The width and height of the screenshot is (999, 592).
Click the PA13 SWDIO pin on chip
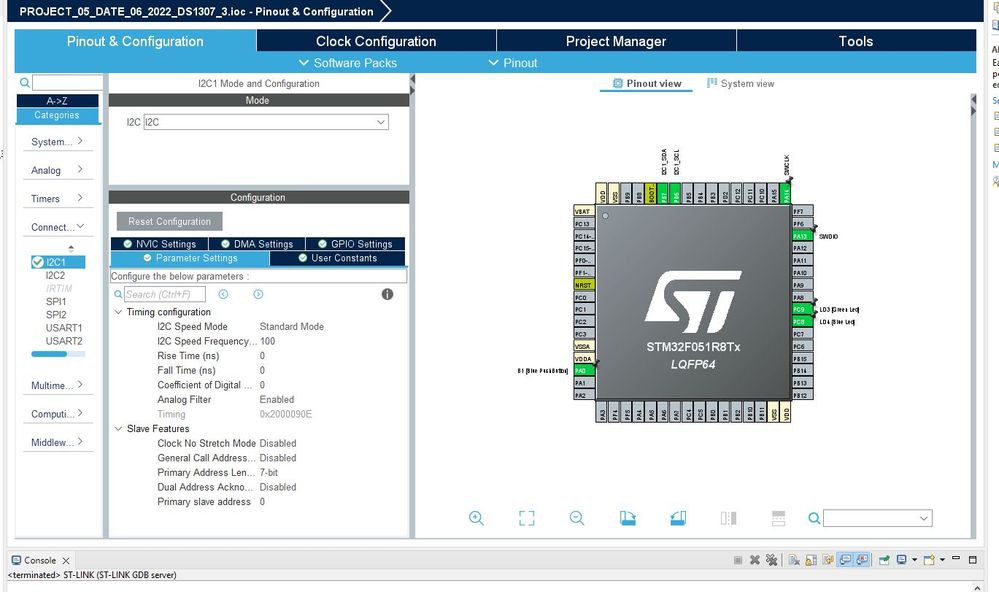[802, 236]
